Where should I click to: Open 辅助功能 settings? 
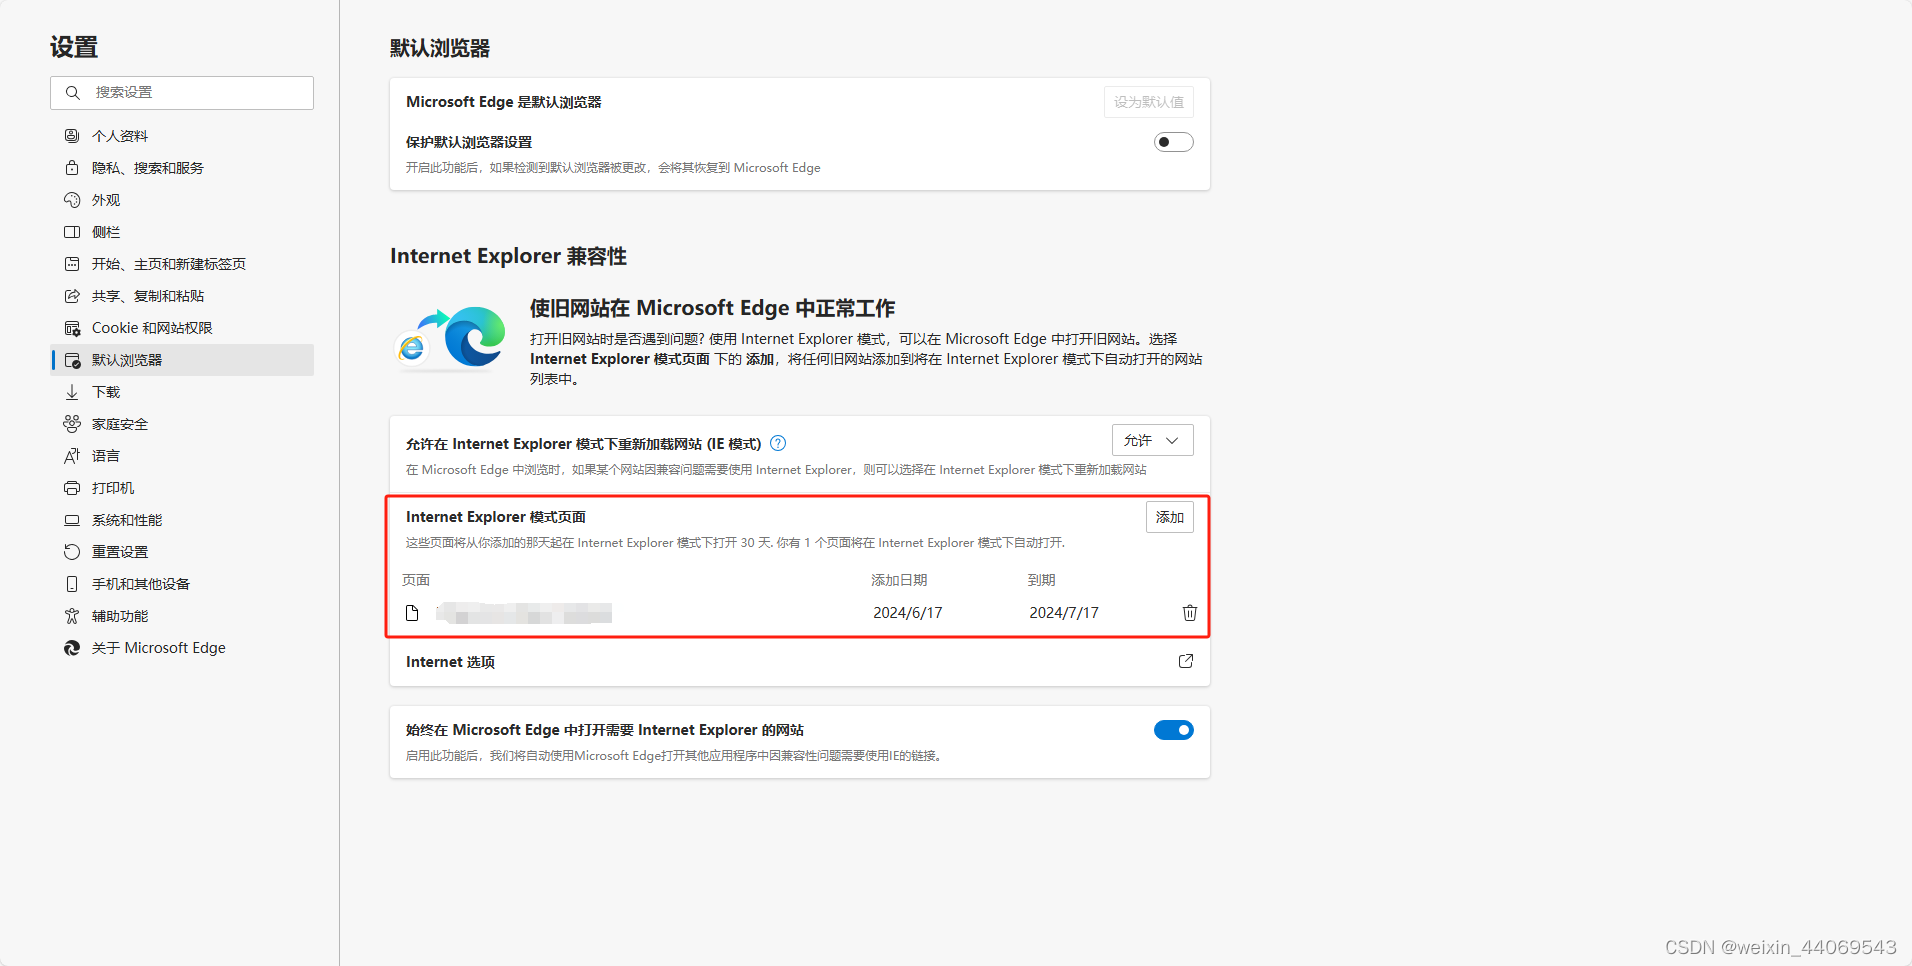point(182,616)
